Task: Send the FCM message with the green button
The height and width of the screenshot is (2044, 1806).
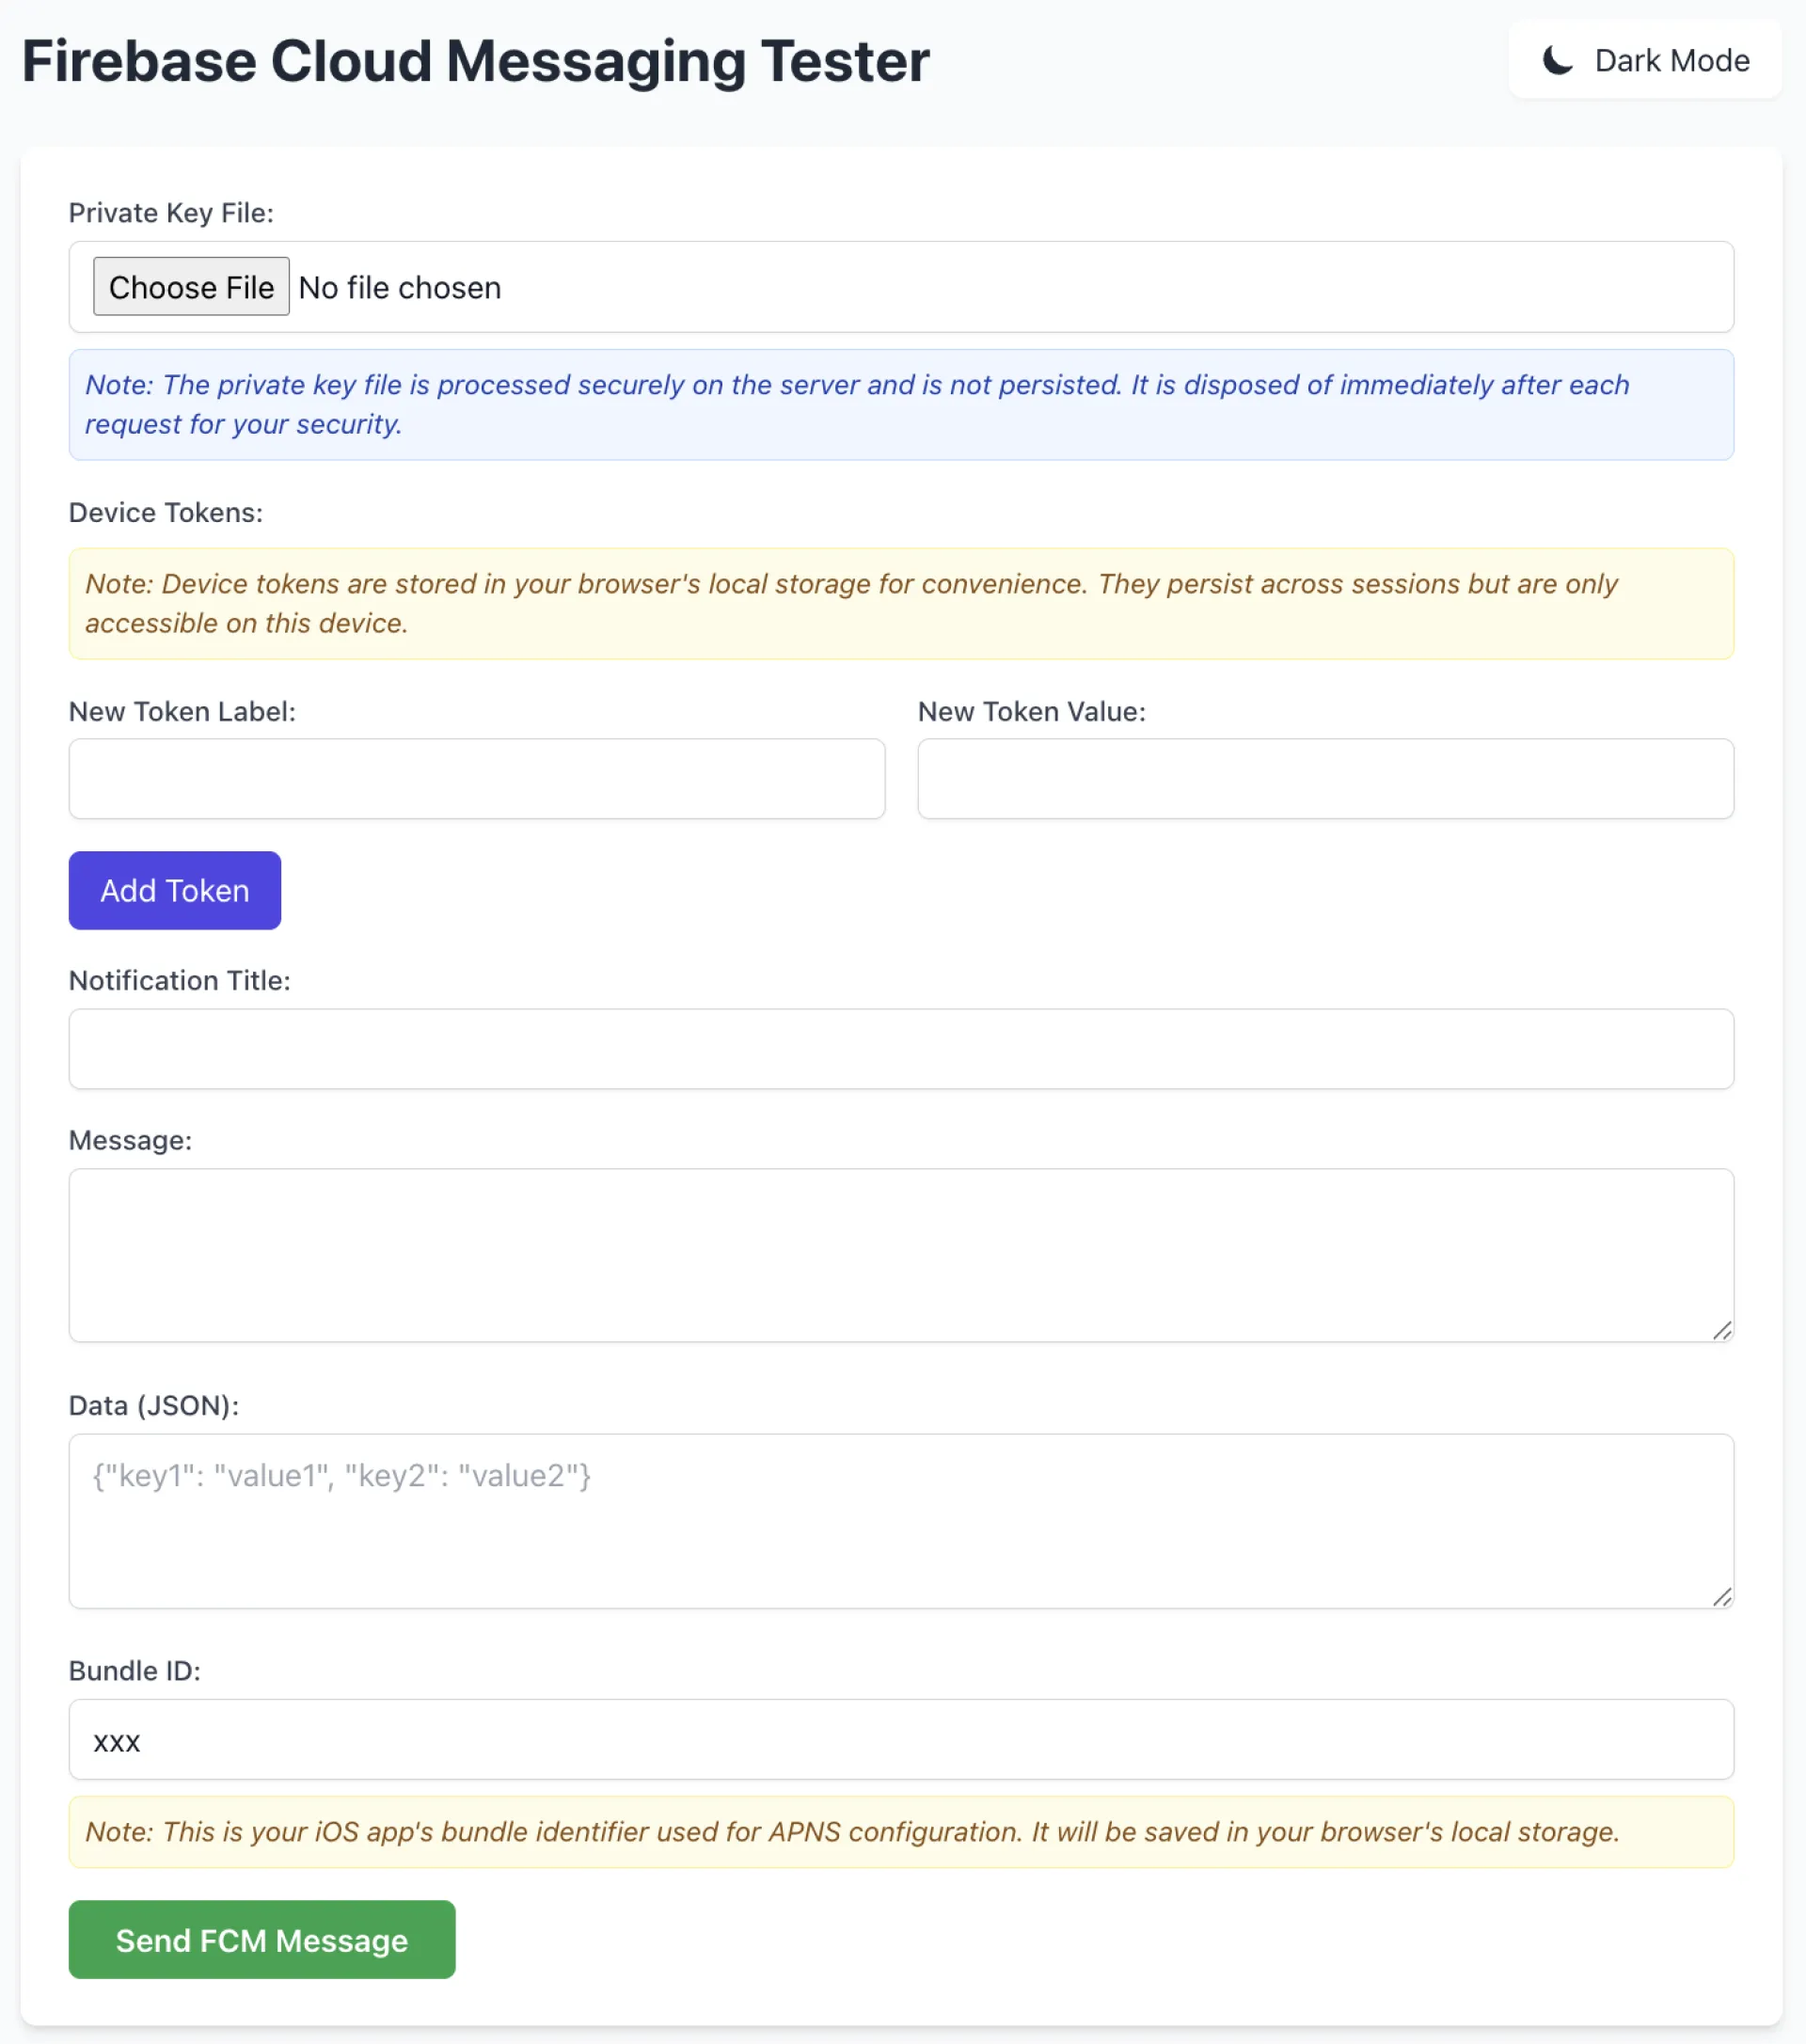Action: [x=262, y=1940]
